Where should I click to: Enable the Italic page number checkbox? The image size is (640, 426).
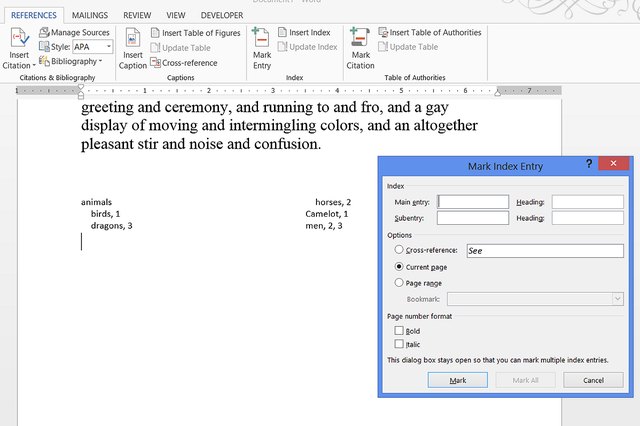[399, 344]
